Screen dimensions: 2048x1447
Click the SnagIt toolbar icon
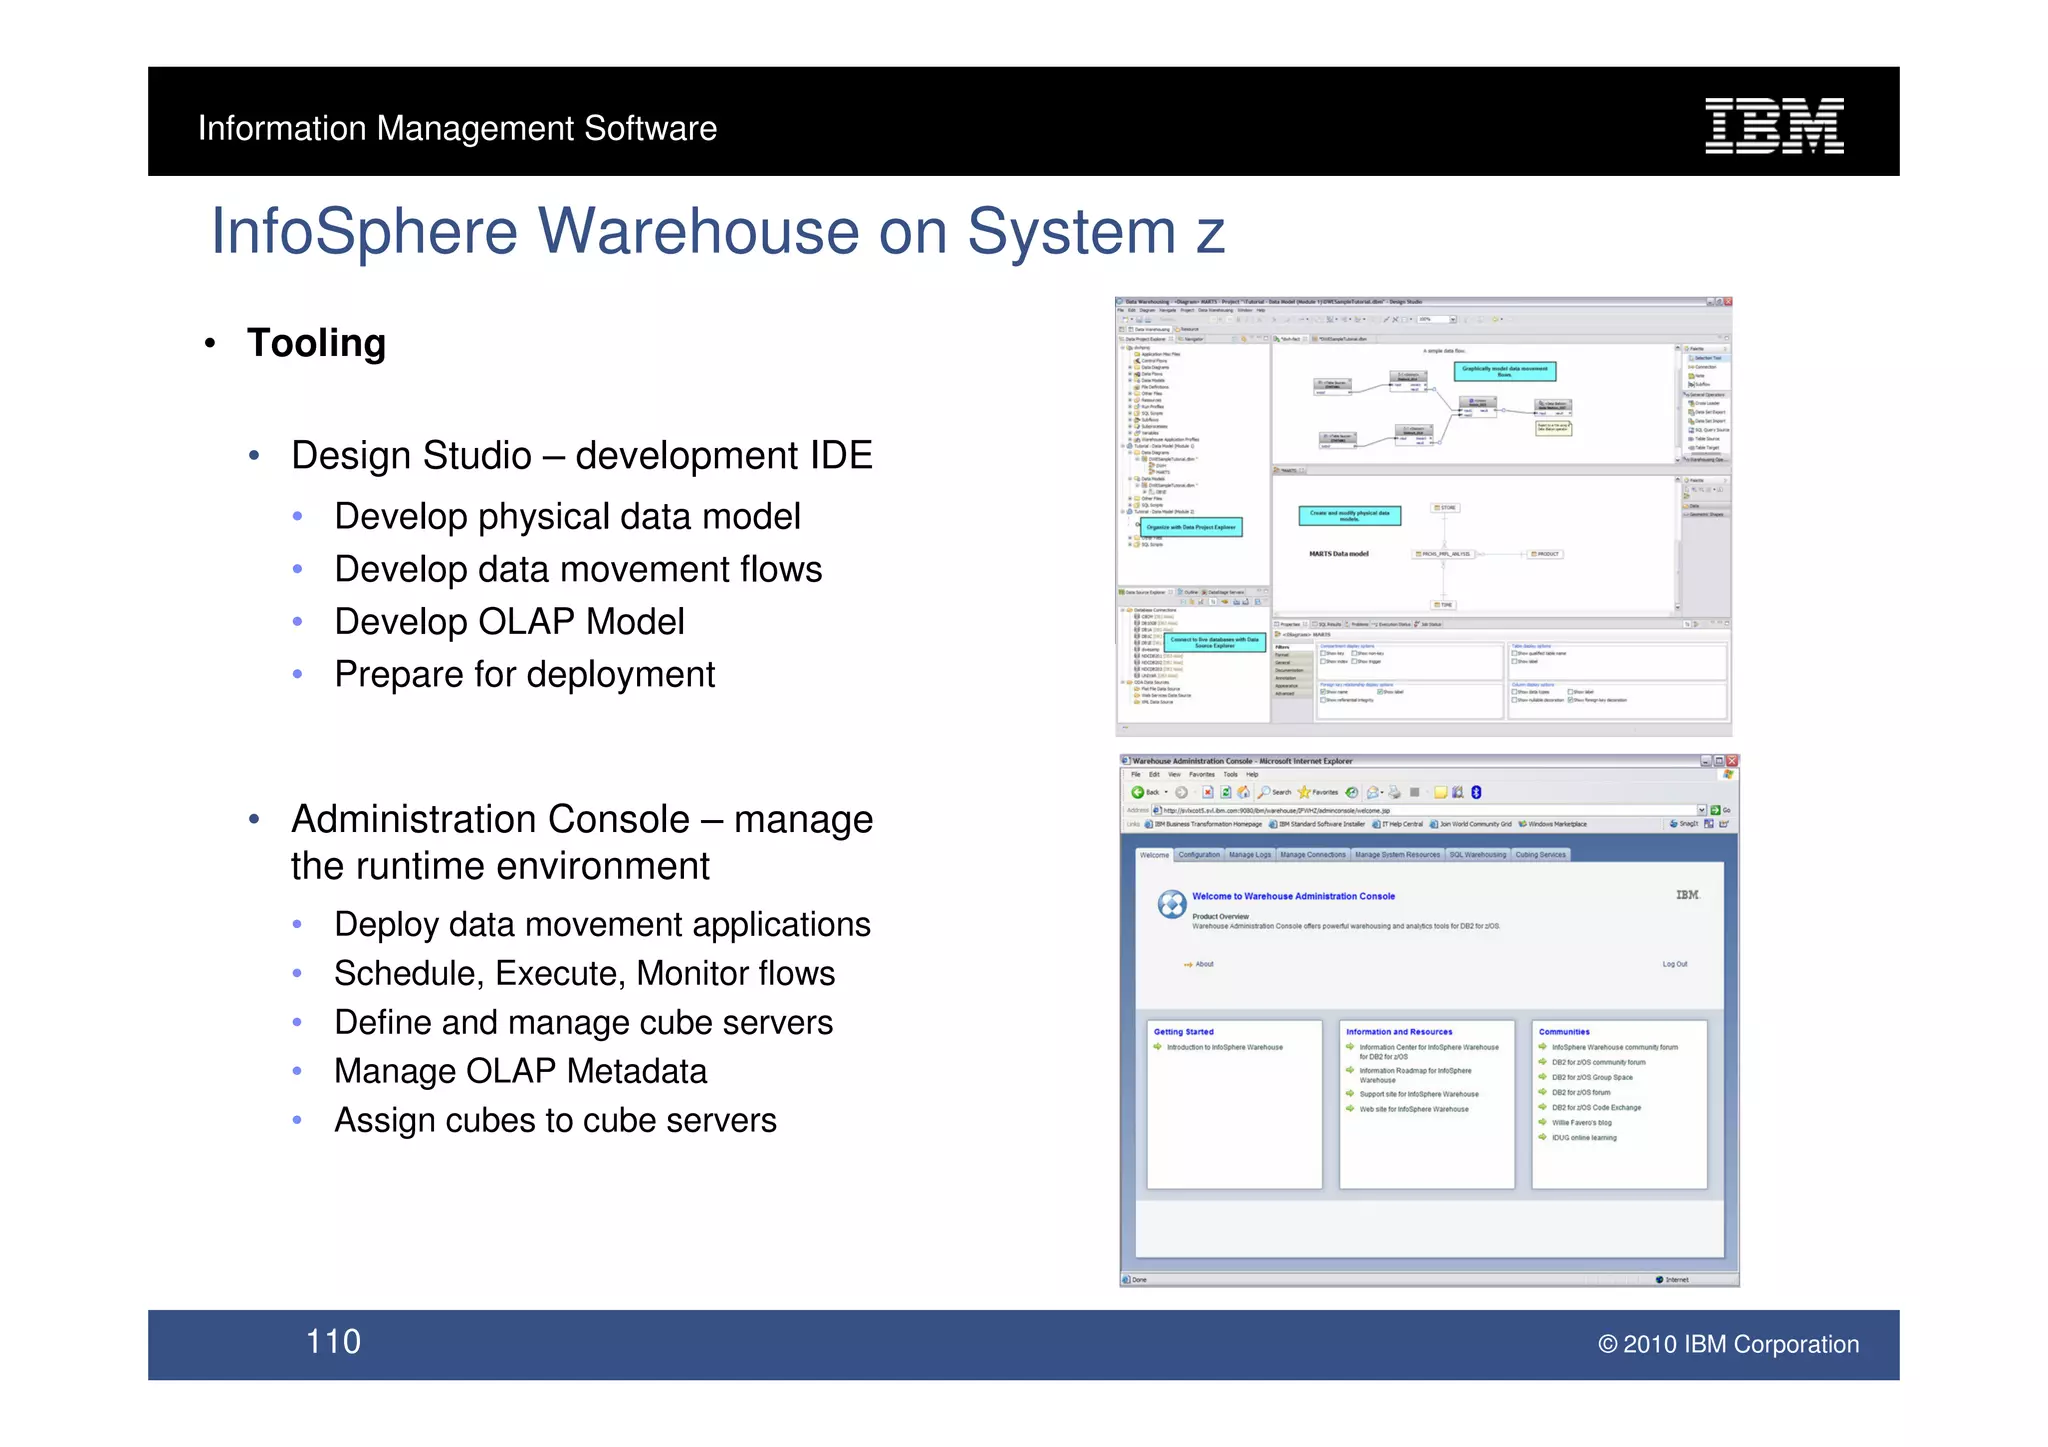click(1673, 824)
